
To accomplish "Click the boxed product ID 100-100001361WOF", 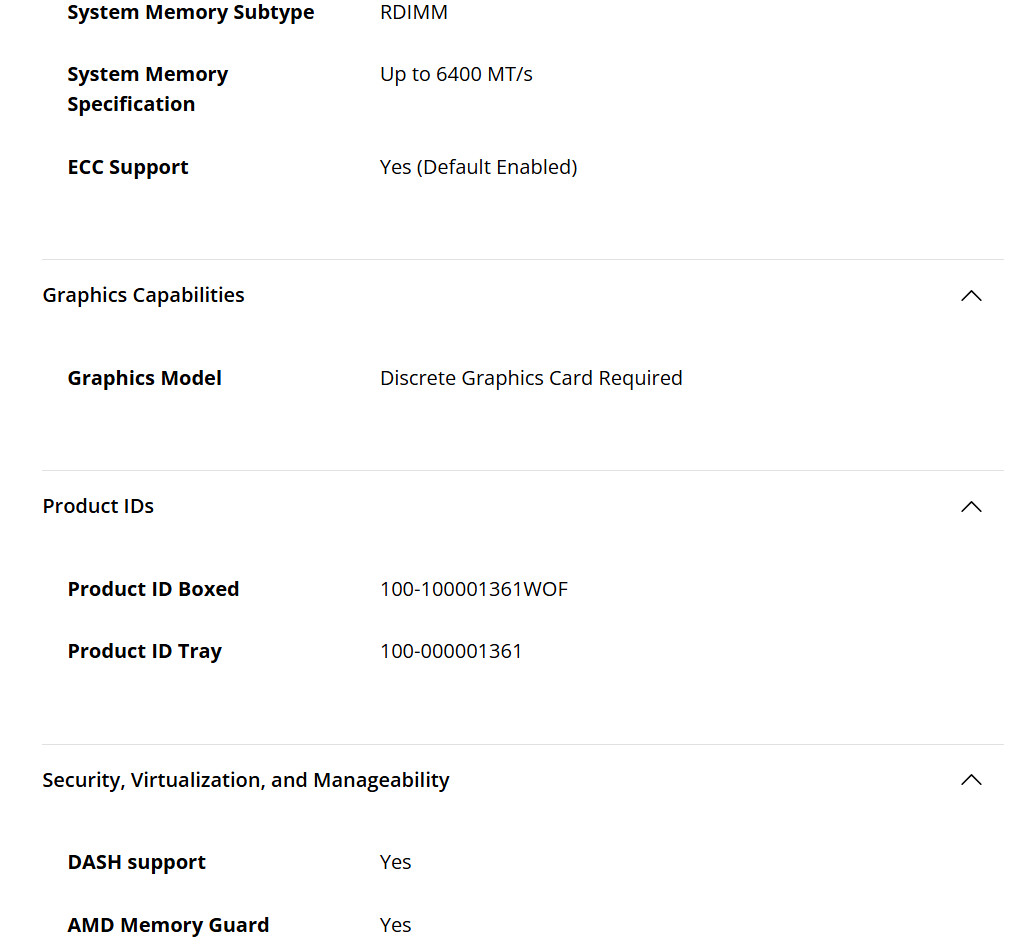I will pos(473,589).
